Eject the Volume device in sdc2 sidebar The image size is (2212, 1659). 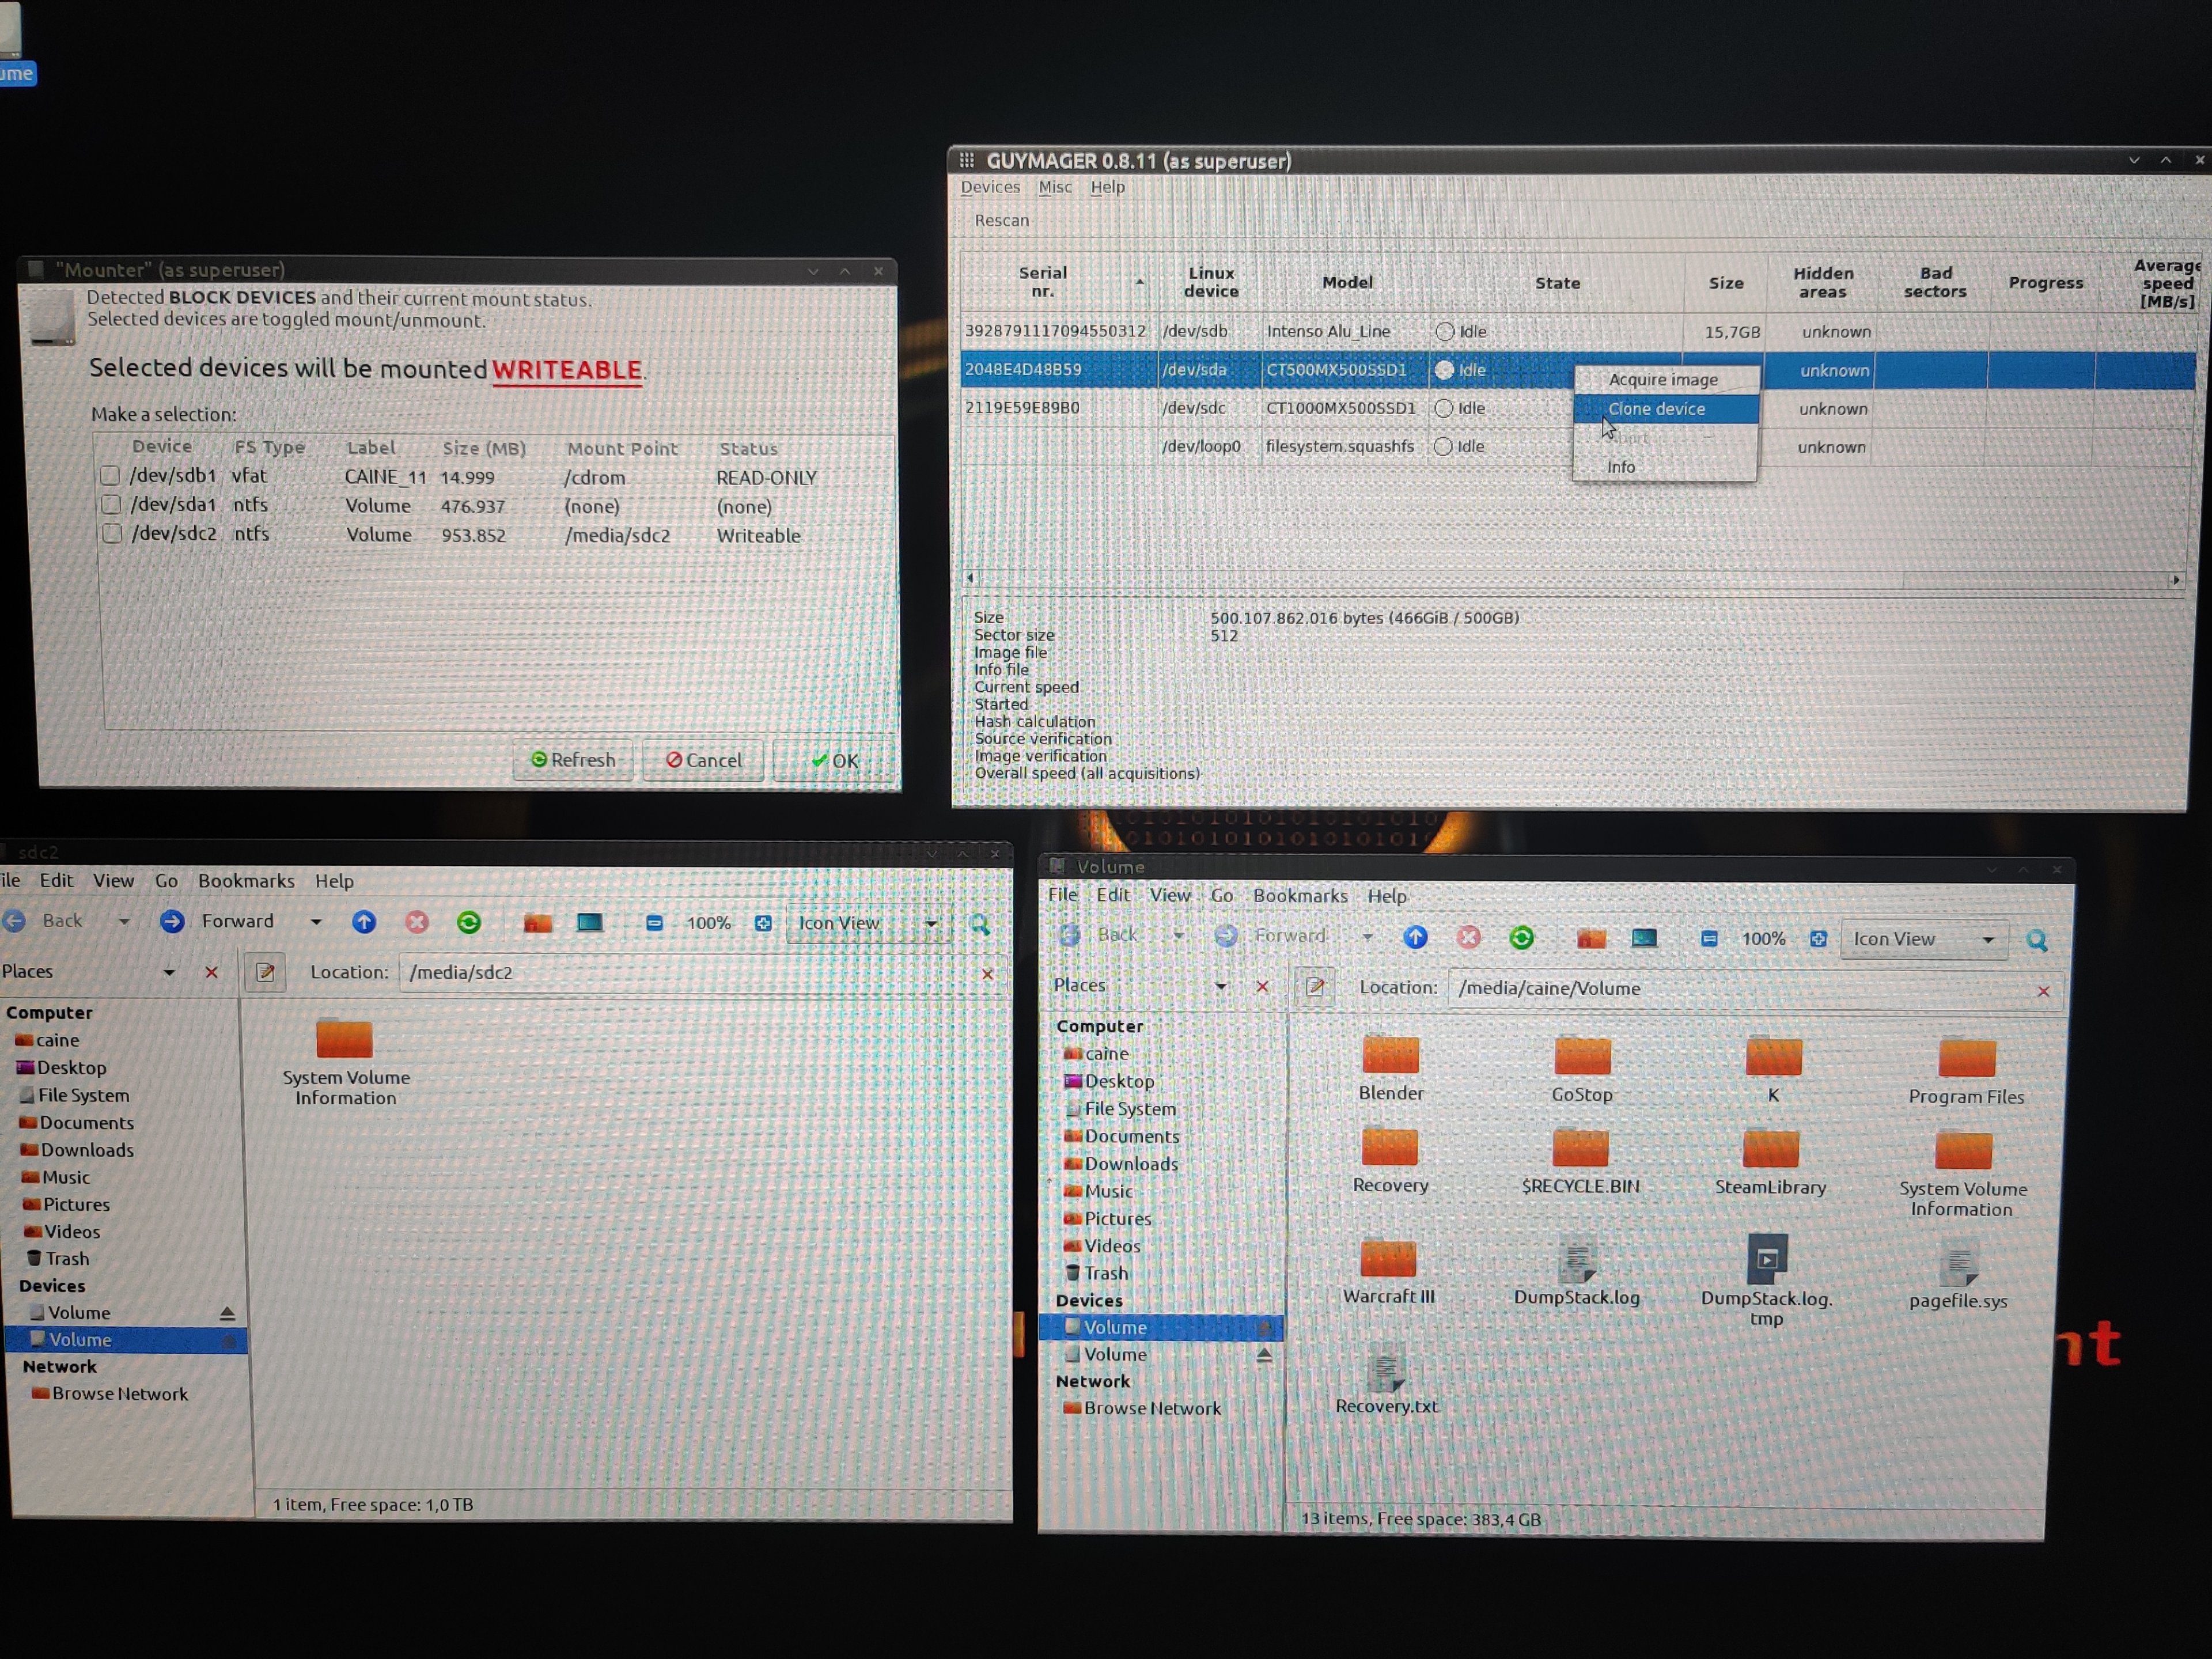coord(227,1313)
